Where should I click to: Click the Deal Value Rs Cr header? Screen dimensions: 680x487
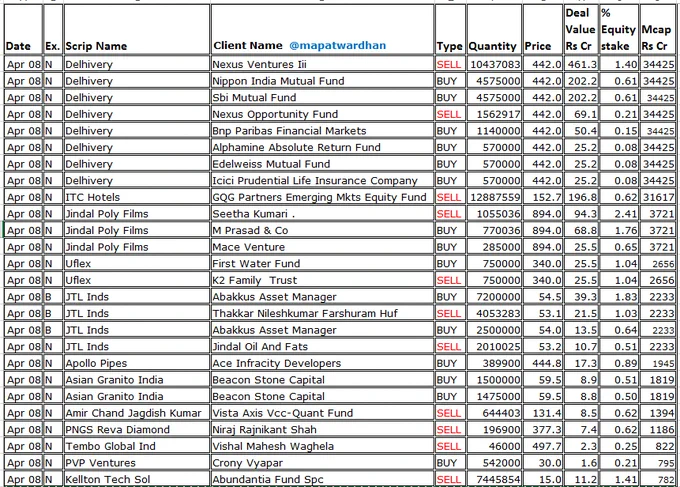(580, 29)
